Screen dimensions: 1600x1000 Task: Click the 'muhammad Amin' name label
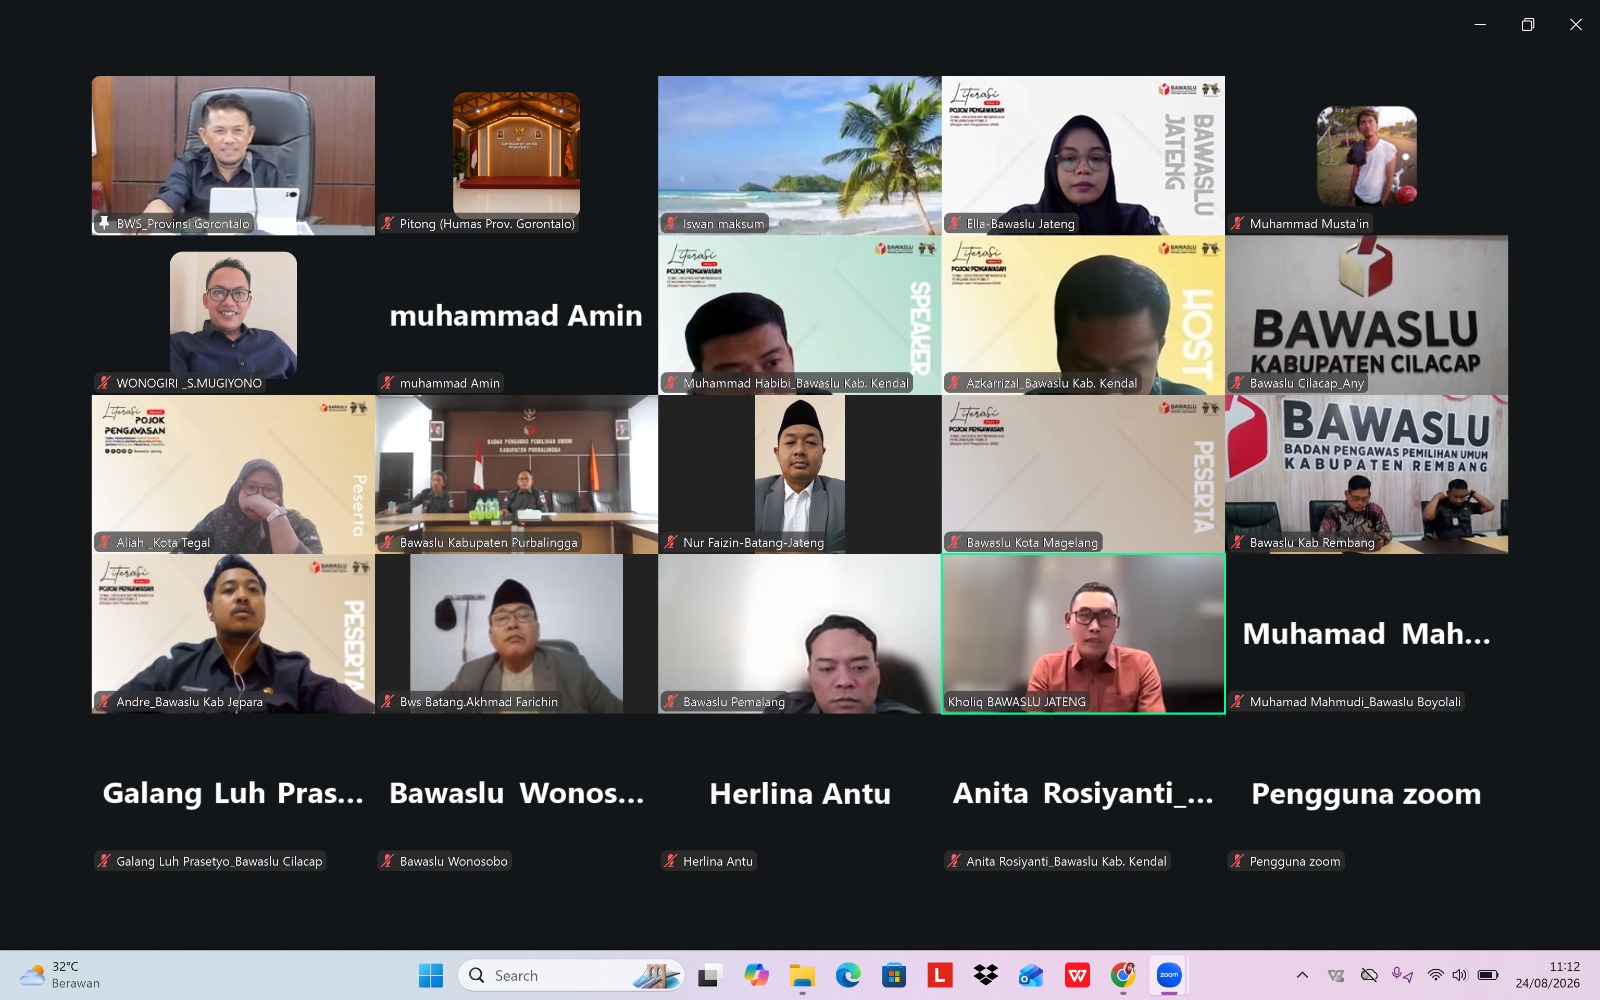coord(449,383)
